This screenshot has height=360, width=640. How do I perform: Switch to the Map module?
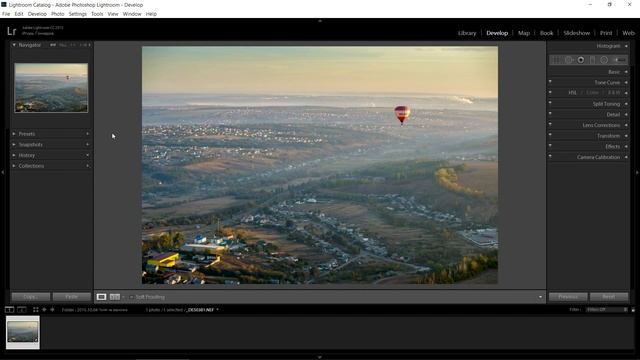click(x=524, y=33)
